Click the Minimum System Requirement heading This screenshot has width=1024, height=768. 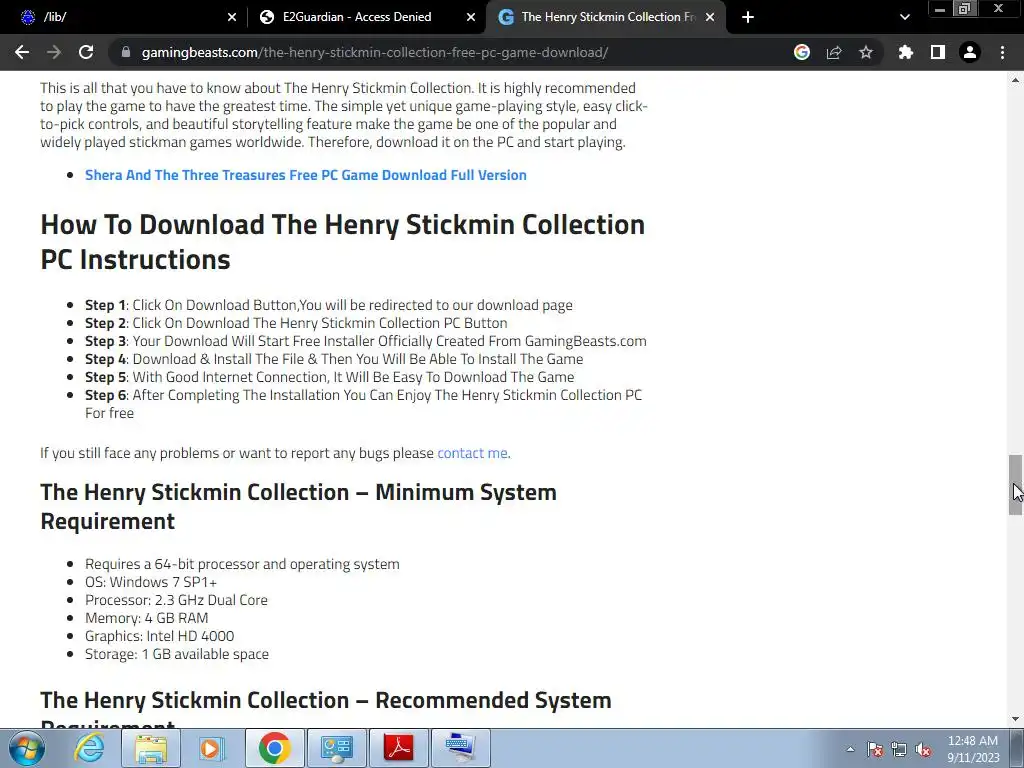click(x=298, y=506)
